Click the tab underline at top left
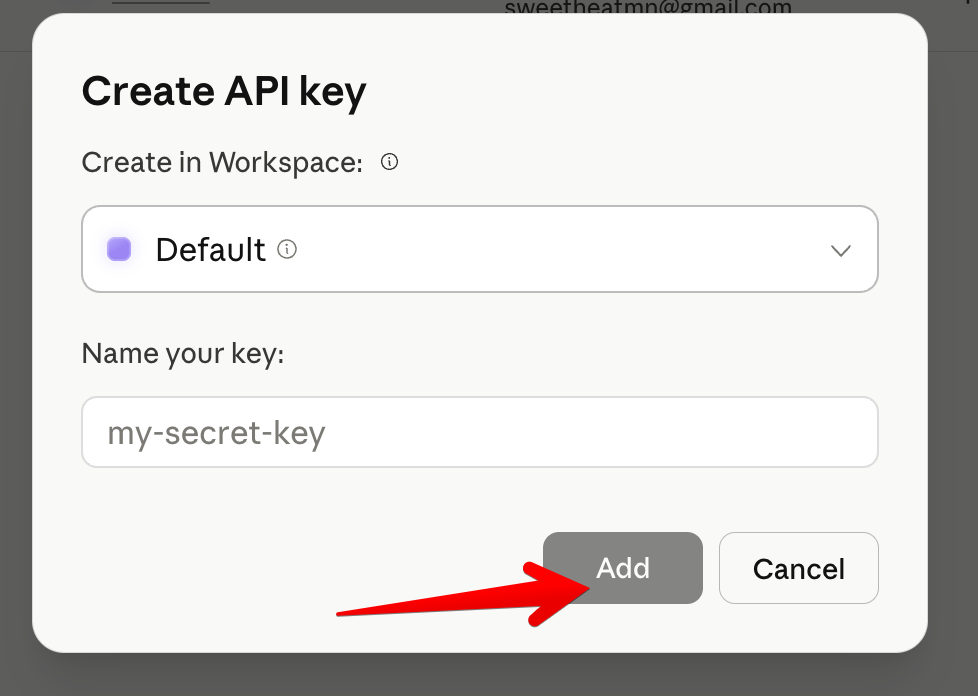 coord(160,3)
